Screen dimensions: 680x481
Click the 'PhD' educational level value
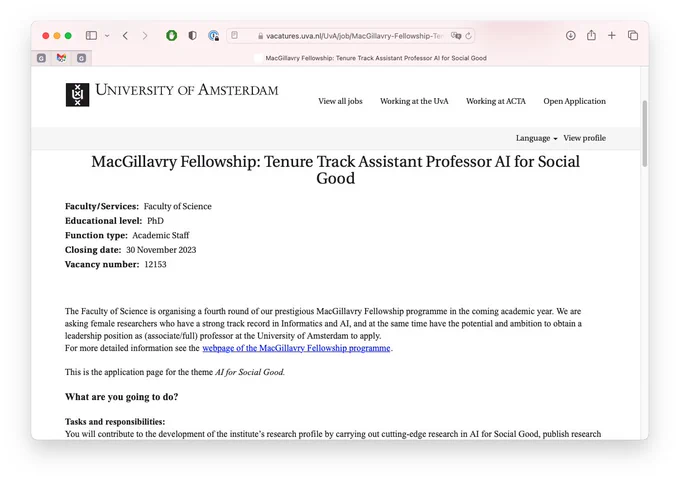pyautogui.click(x=155, y=221)
